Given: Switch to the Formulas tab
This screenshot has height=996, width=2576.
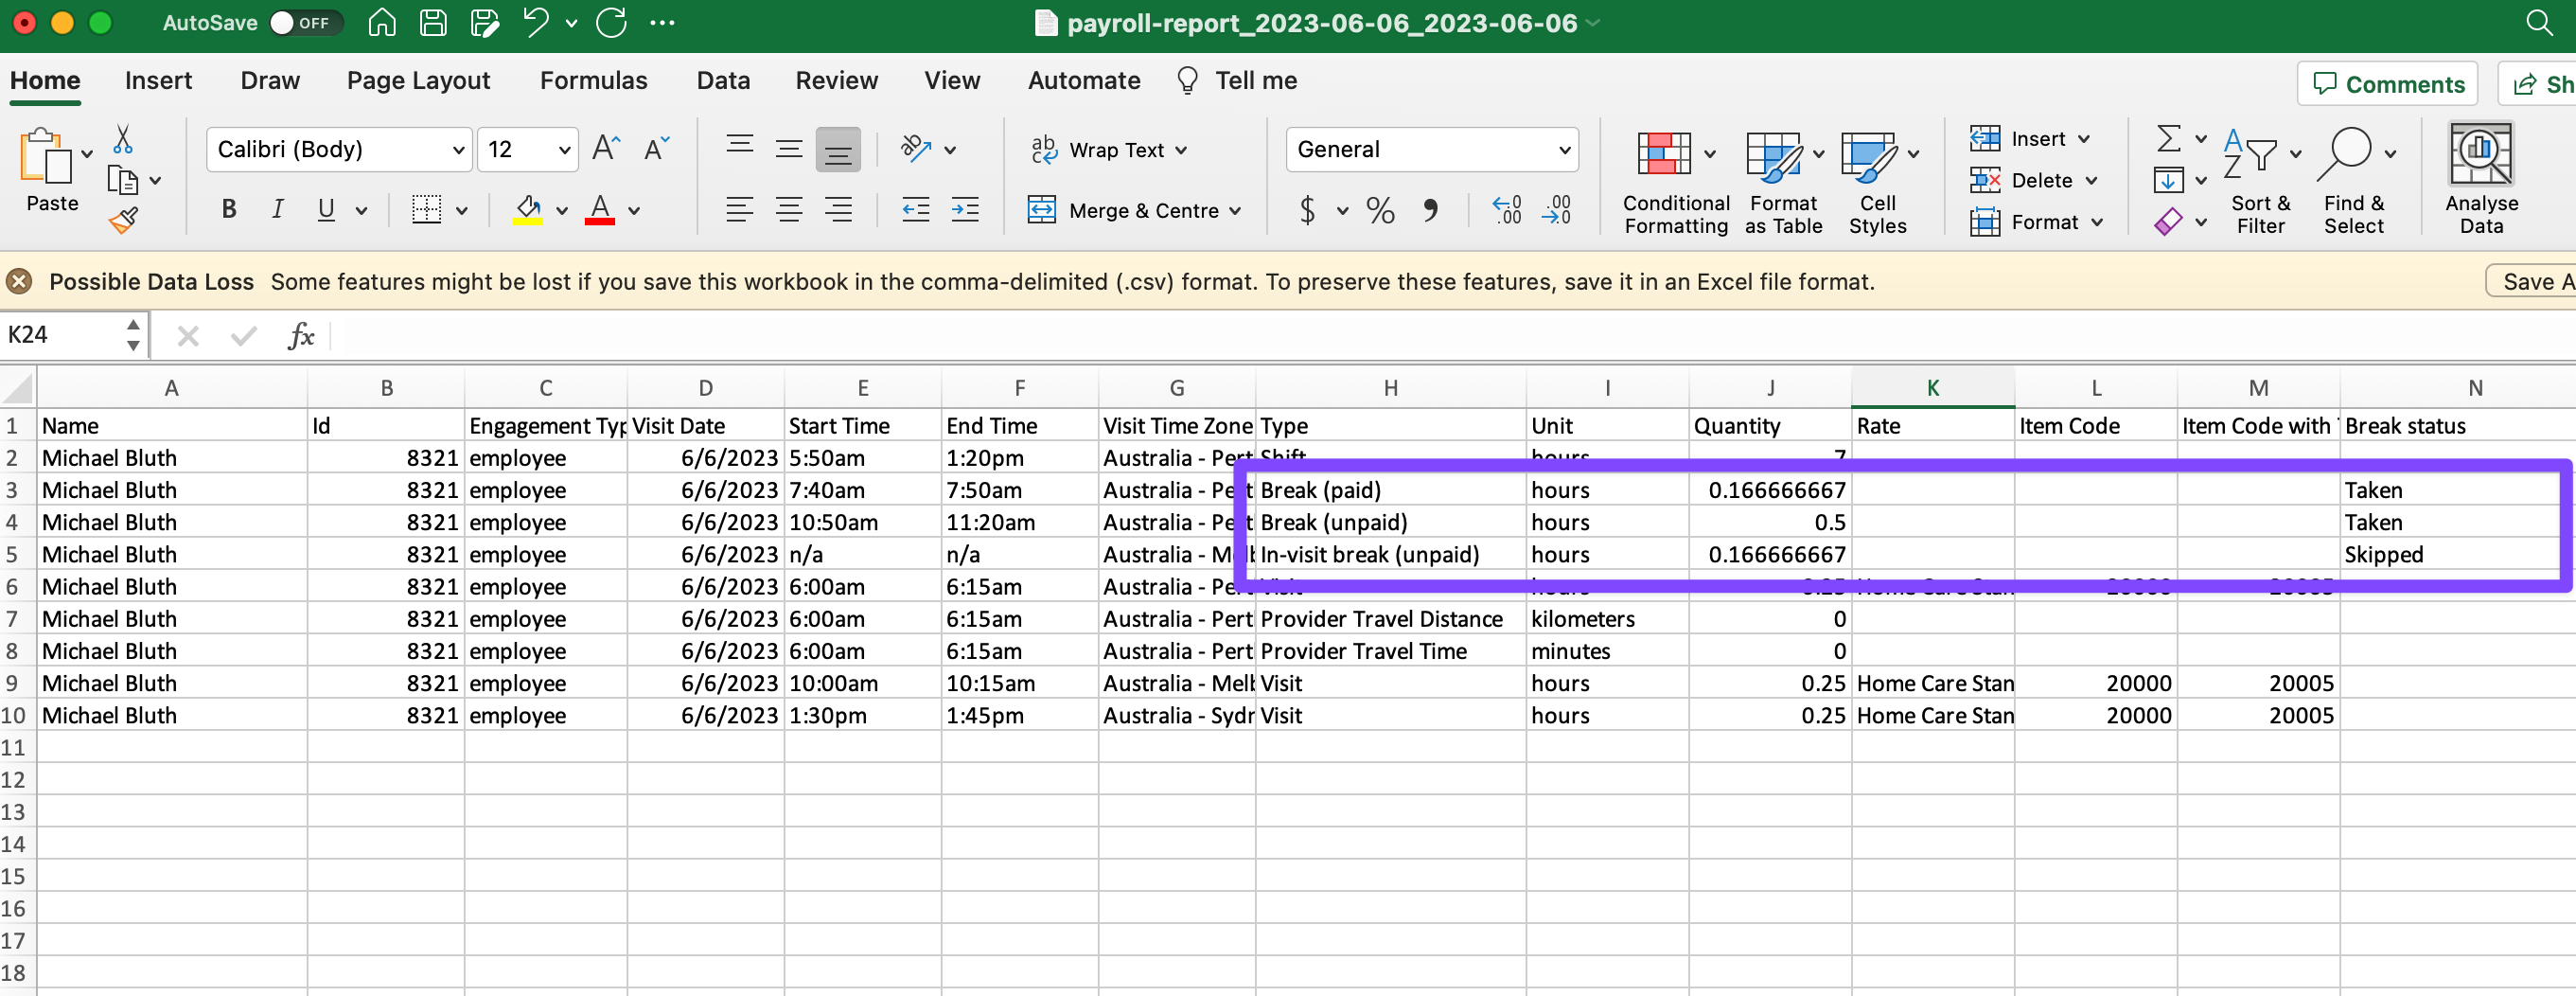Looking at the screenshot, I should (x=593, y=80).
